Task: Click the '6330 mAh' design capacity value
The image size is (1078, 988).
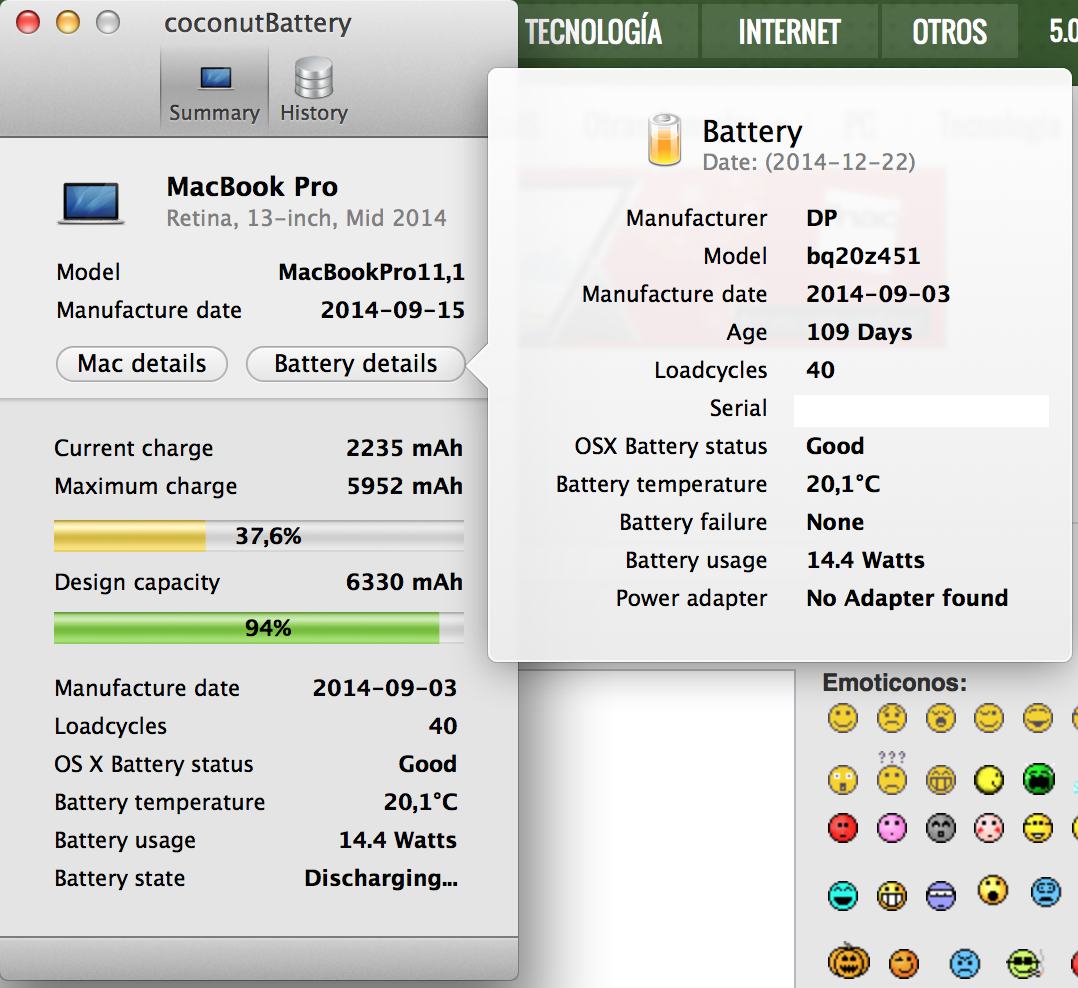Action: click(x=404, y=582)
